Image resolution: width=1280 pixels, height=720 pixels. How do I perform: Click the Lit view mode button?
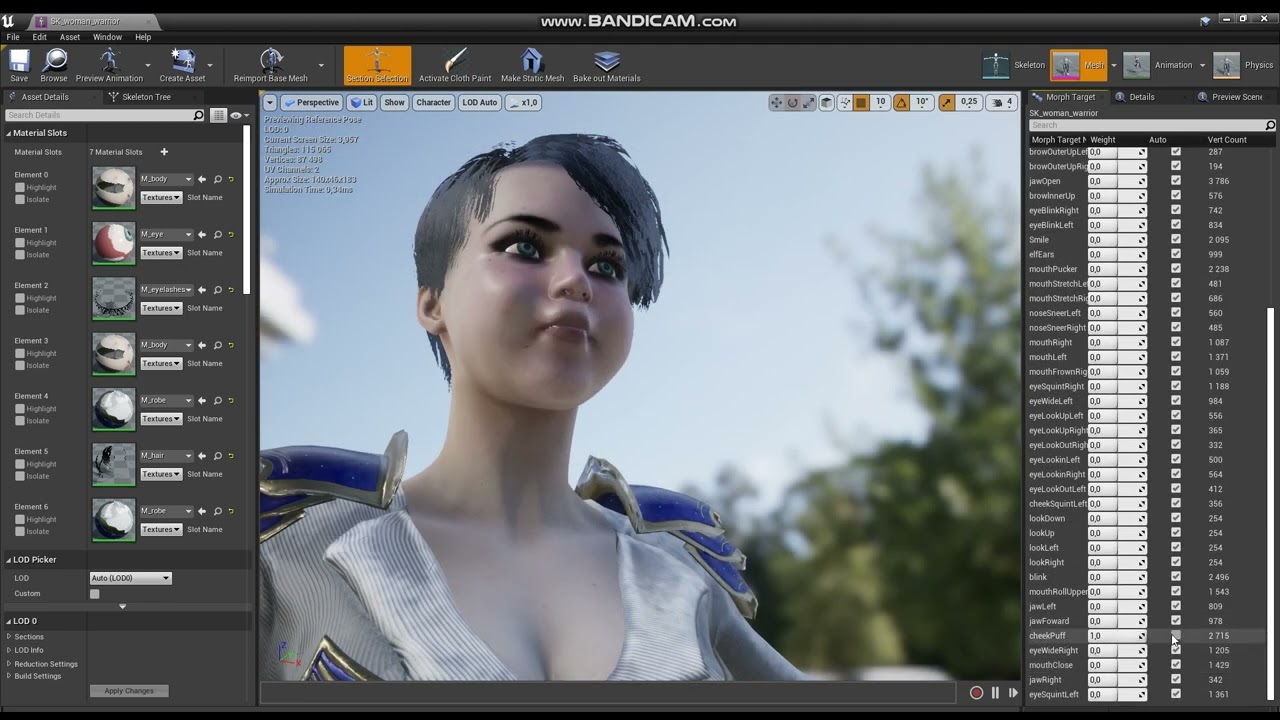(362, 102)
